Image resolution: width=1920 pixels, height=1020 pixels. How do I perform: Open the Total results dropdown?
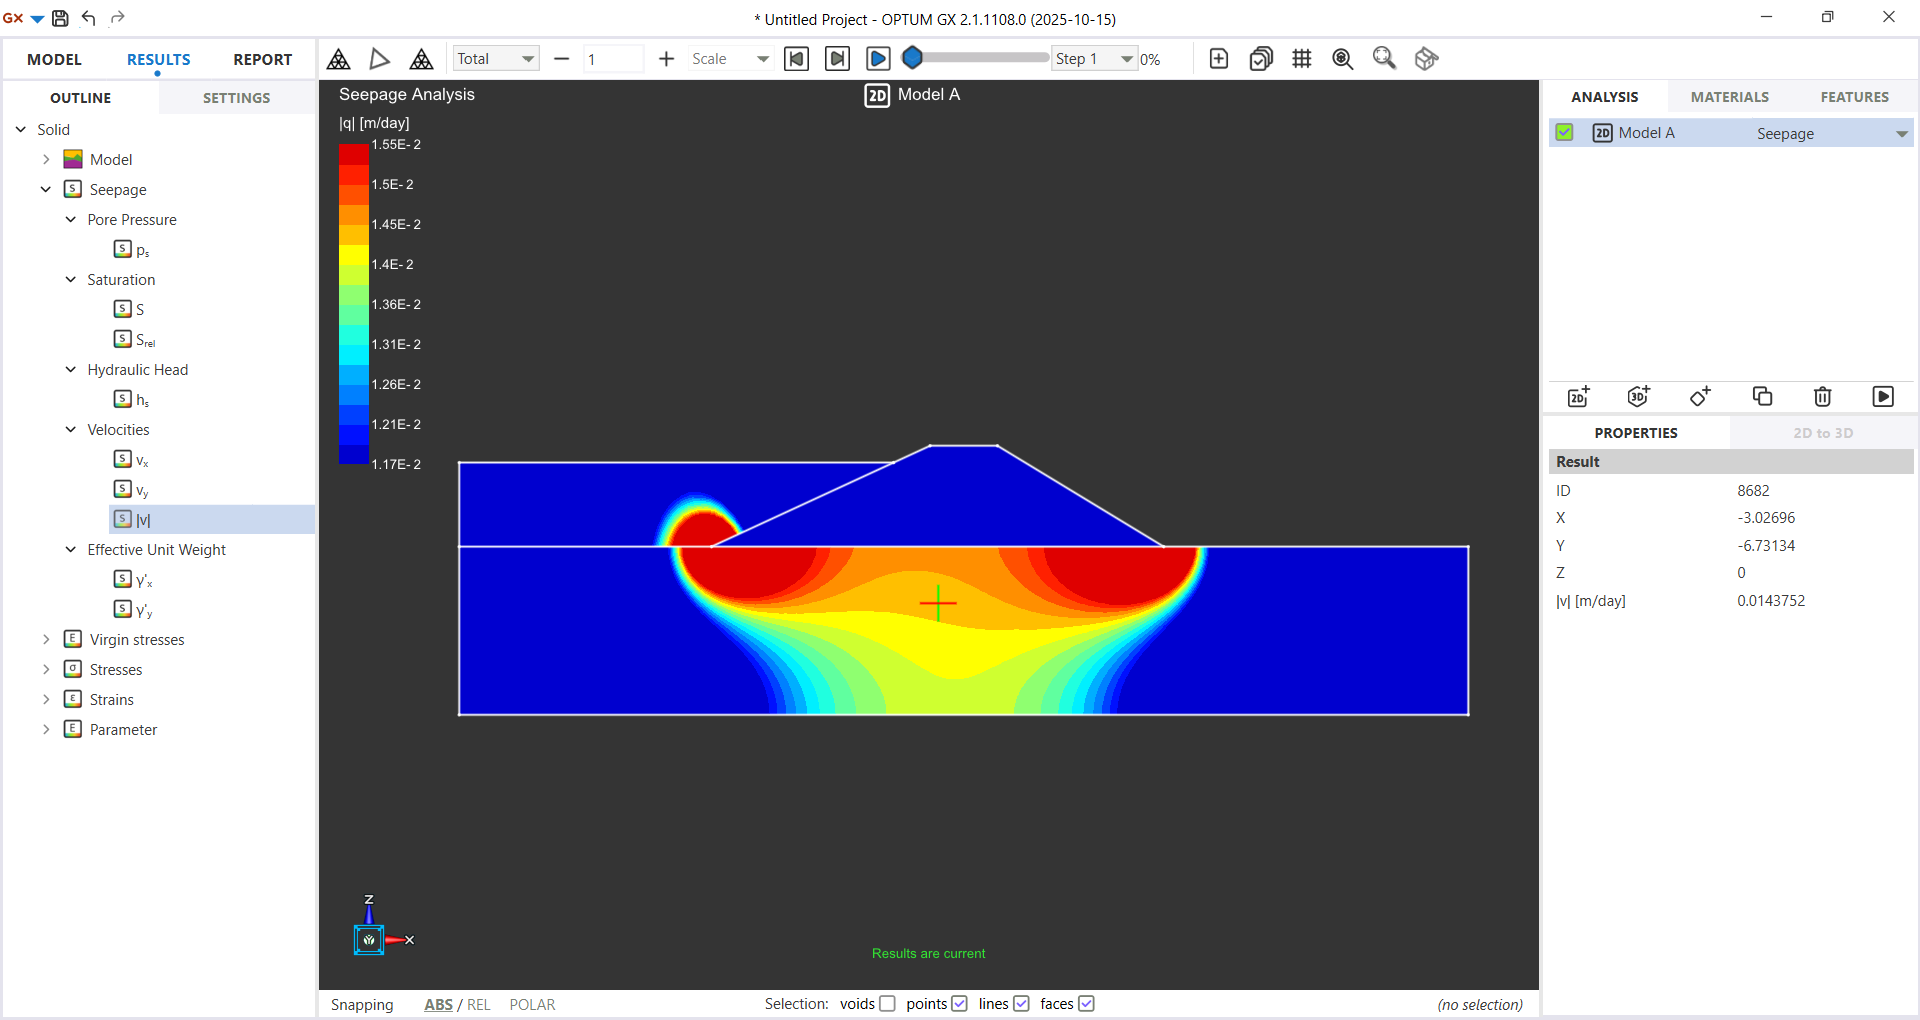click(496, 58)
